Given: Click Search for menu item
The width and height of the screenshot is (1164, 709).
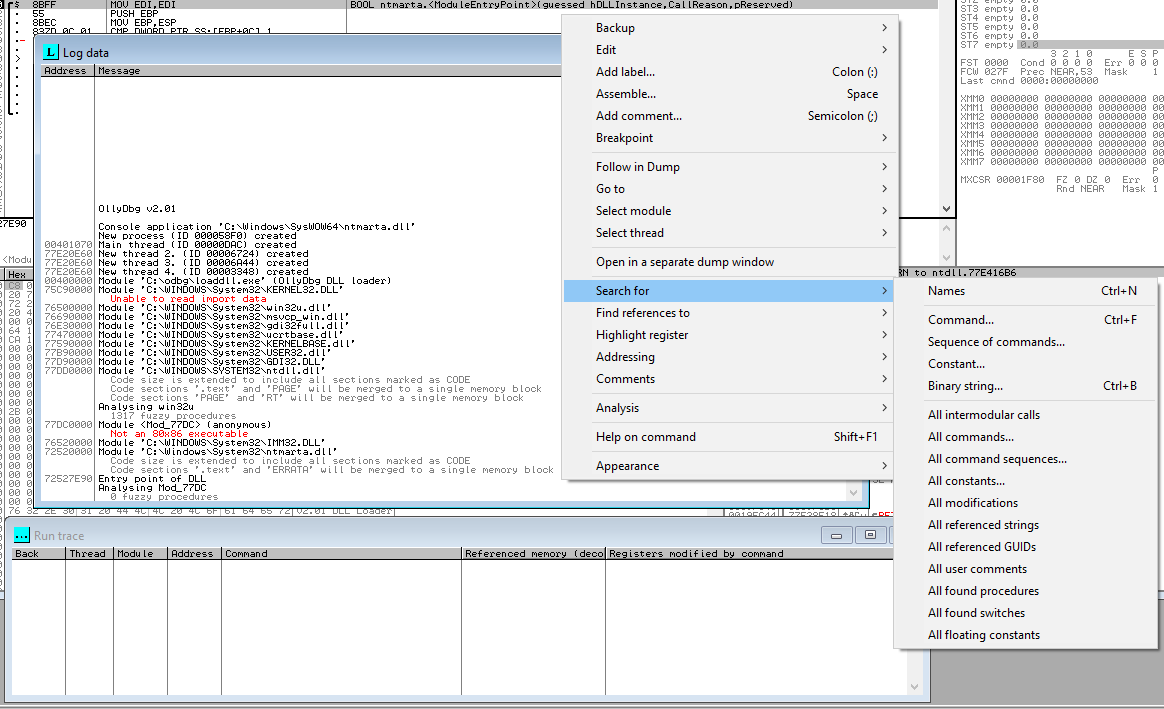Looking at the screenshot, I should [730, 291].
